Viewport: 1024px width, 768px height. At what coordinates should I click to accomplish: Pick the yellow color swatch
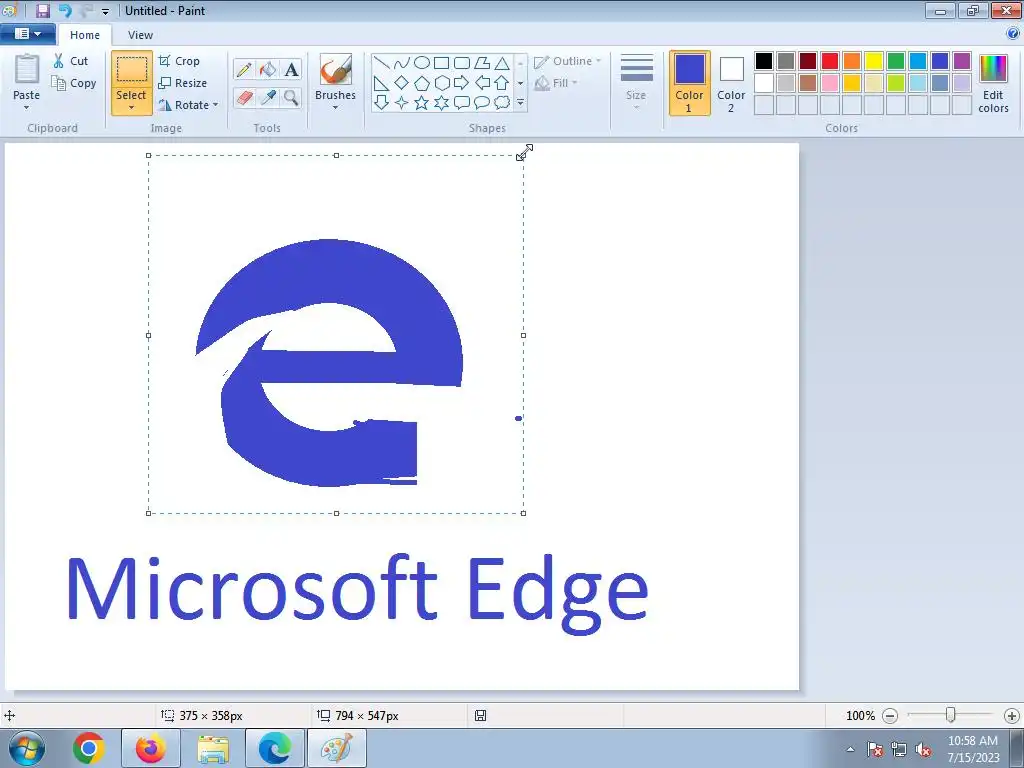873,61
